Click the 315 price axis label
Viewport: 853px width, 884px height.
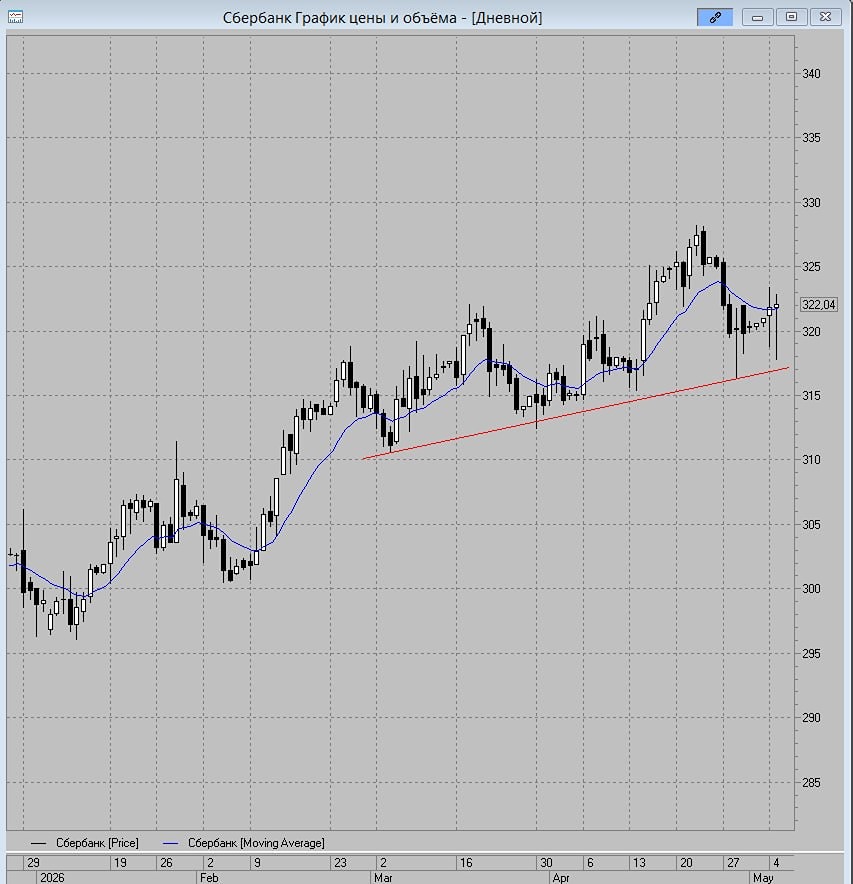[811, 396]
